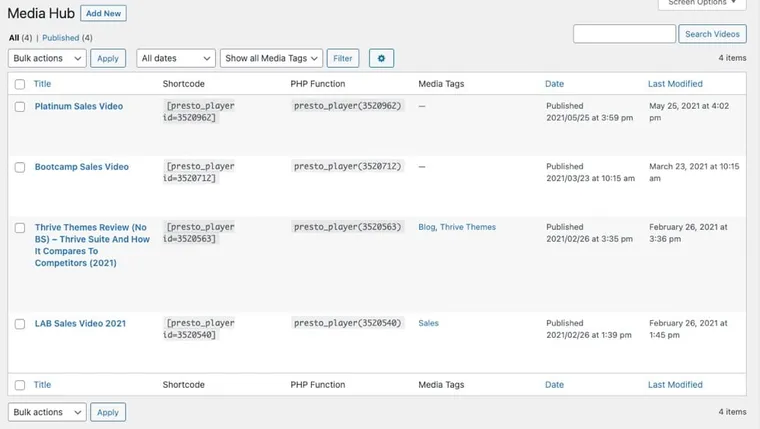Screen dimensions: 760x429
Task: Click the header Shortcode column label
Action: point(183,84)
